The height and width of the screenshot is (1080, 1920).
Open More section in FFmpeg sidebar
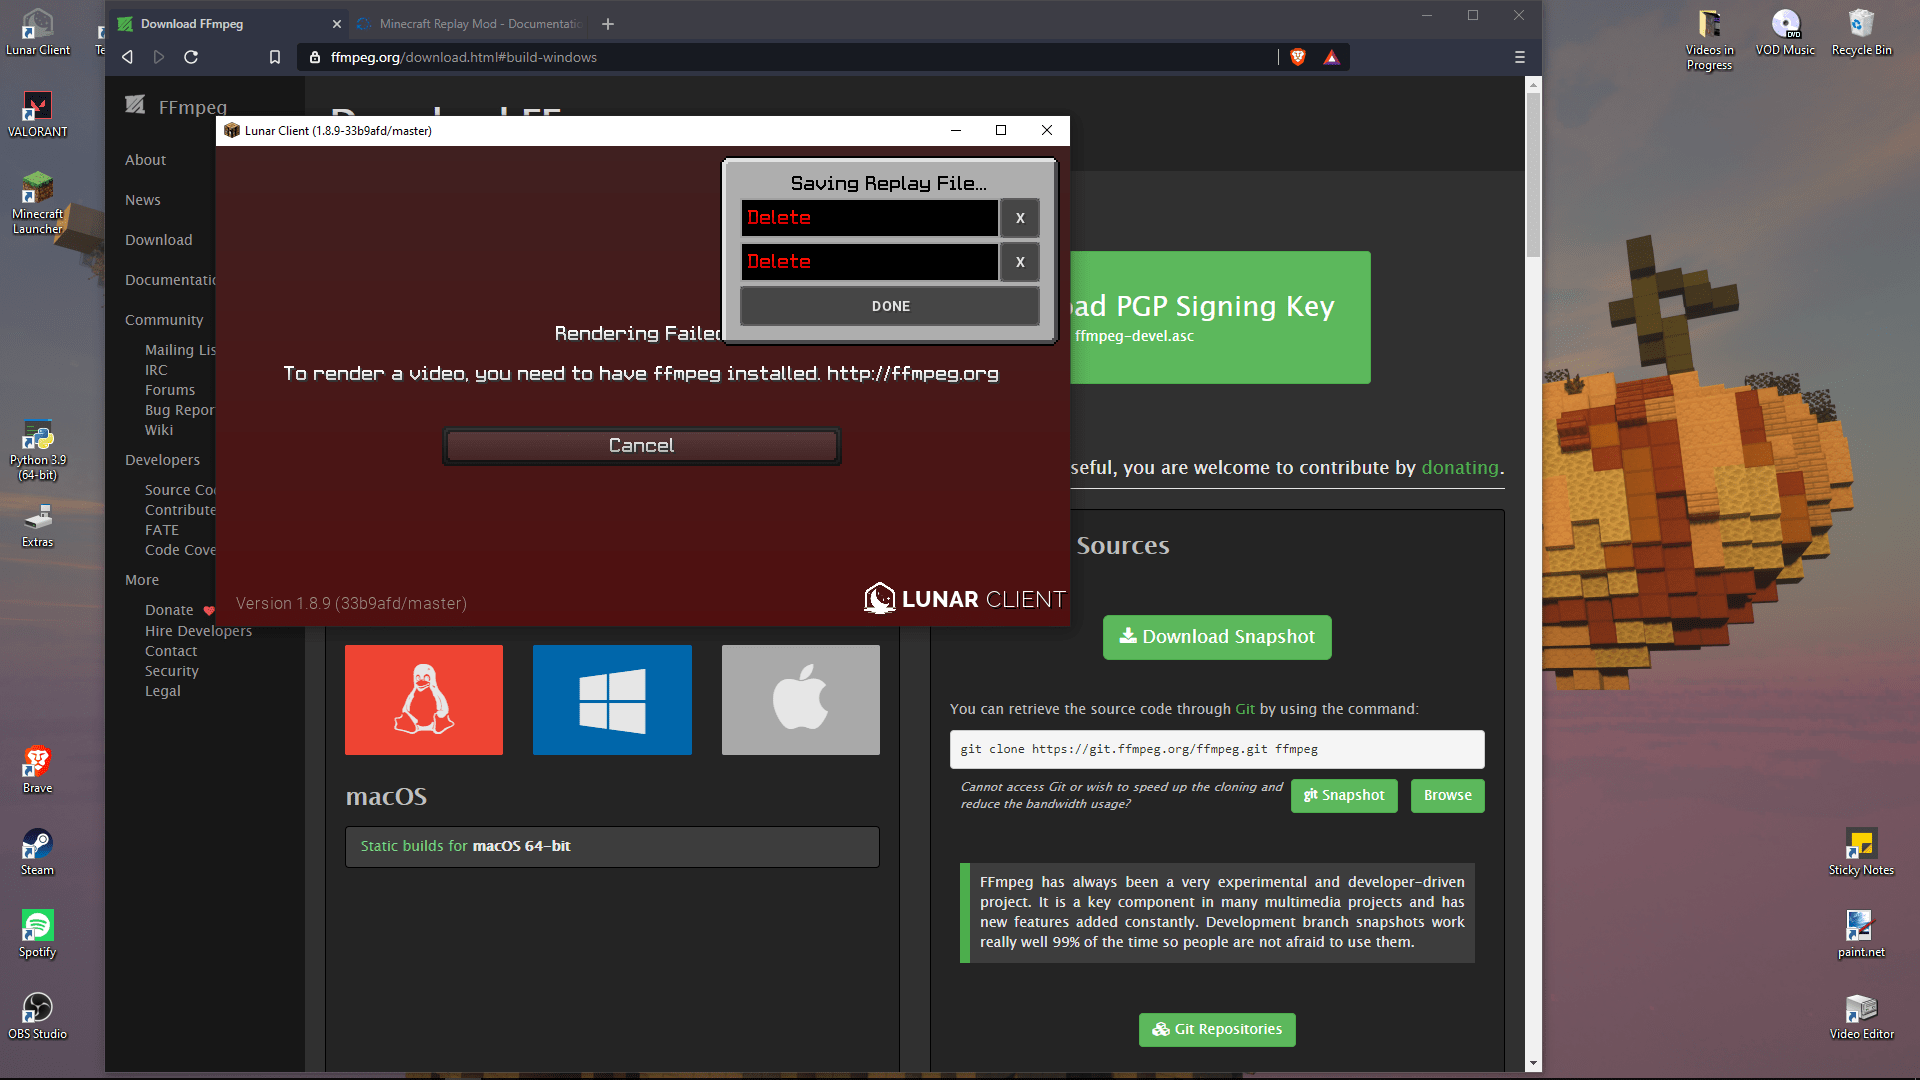(x=142, y=580)
